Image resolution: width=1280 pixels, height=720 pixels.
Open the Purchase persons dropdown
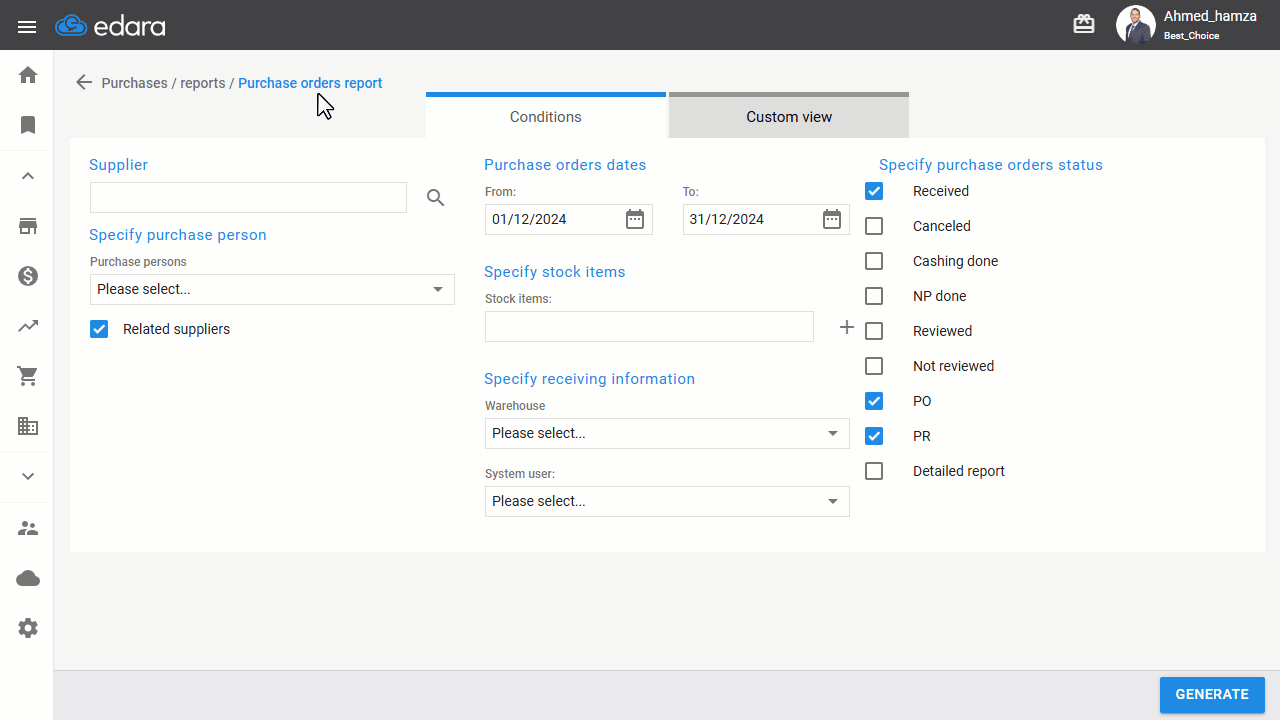pos(272,289)
